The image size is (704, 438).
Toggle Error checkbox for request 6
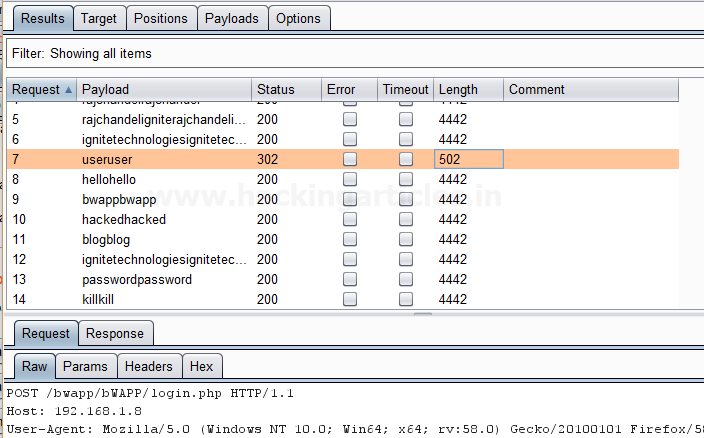click(350, 139)
